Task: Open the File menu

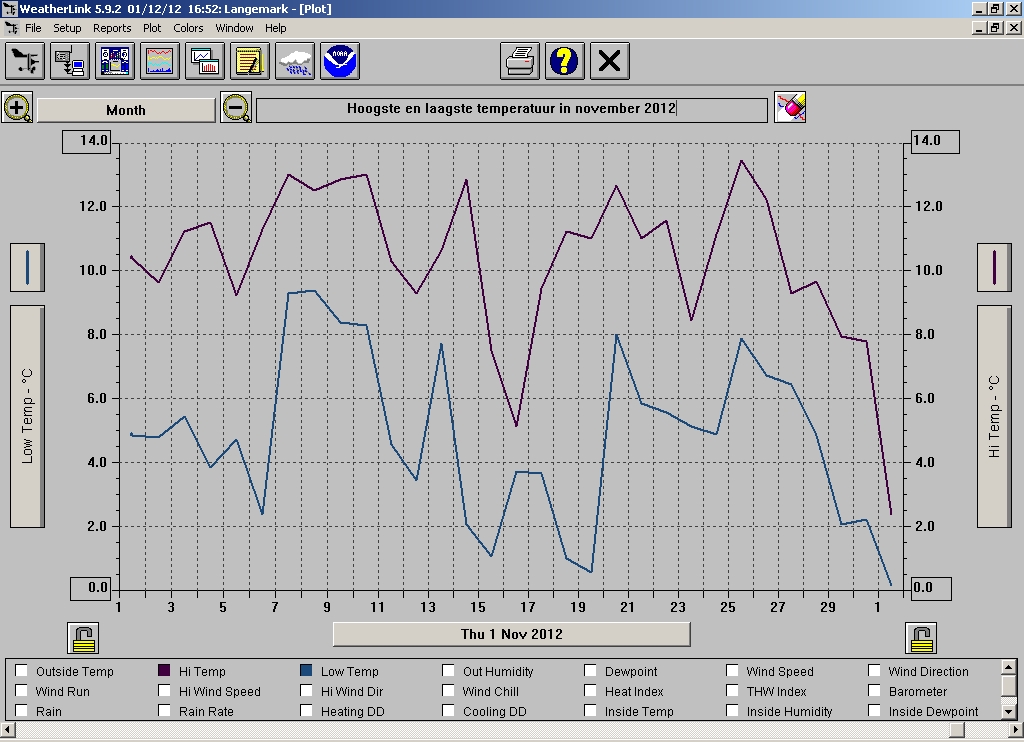Action: point(33,28)
